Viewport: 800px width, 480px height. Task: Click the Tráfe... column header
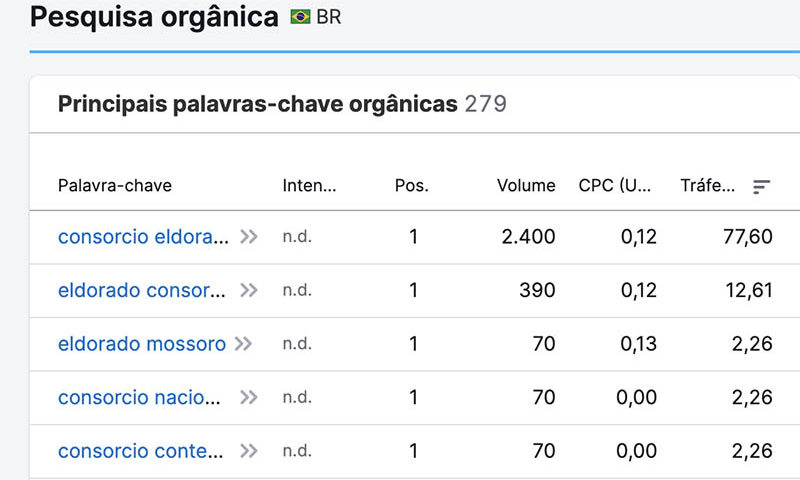point(708,186)
